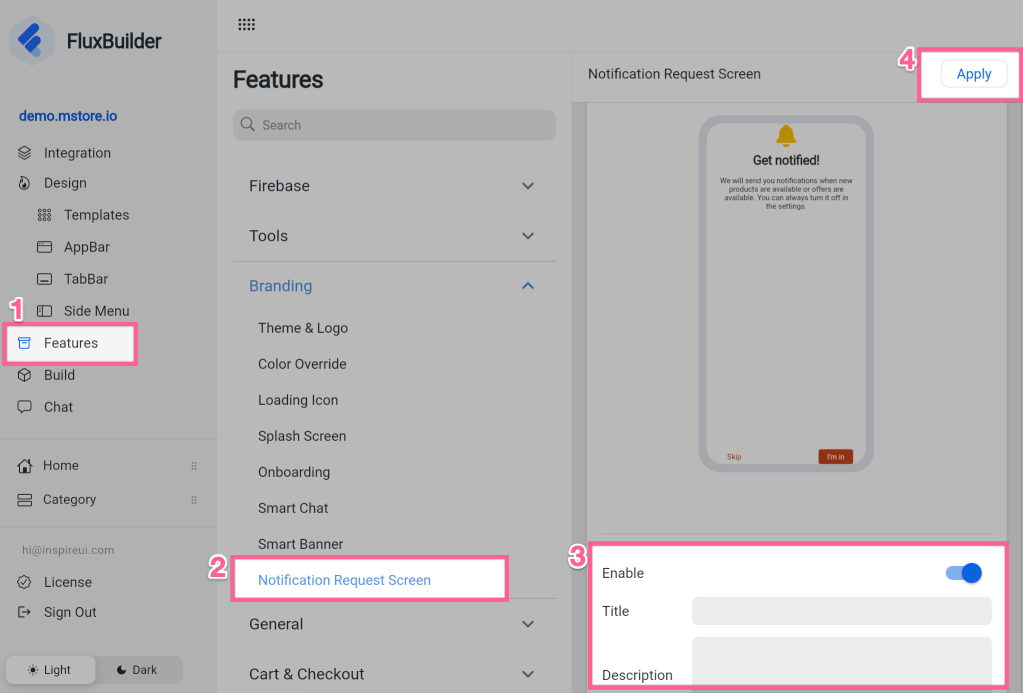Screen dimensions: 1023x693
Task: Click the License badge icon
Action: coord(25,582)
